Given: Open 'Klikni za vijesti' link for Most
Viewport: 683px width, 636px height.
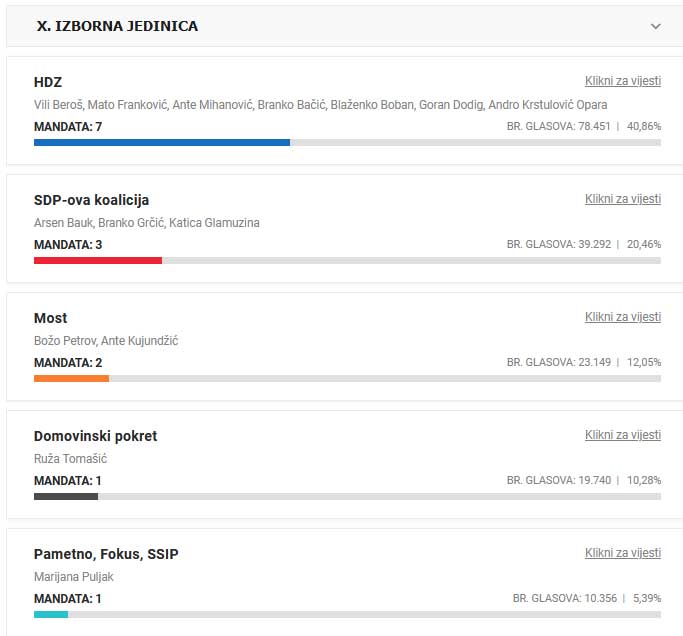Looking at the screenshot, I should [622, 317].
